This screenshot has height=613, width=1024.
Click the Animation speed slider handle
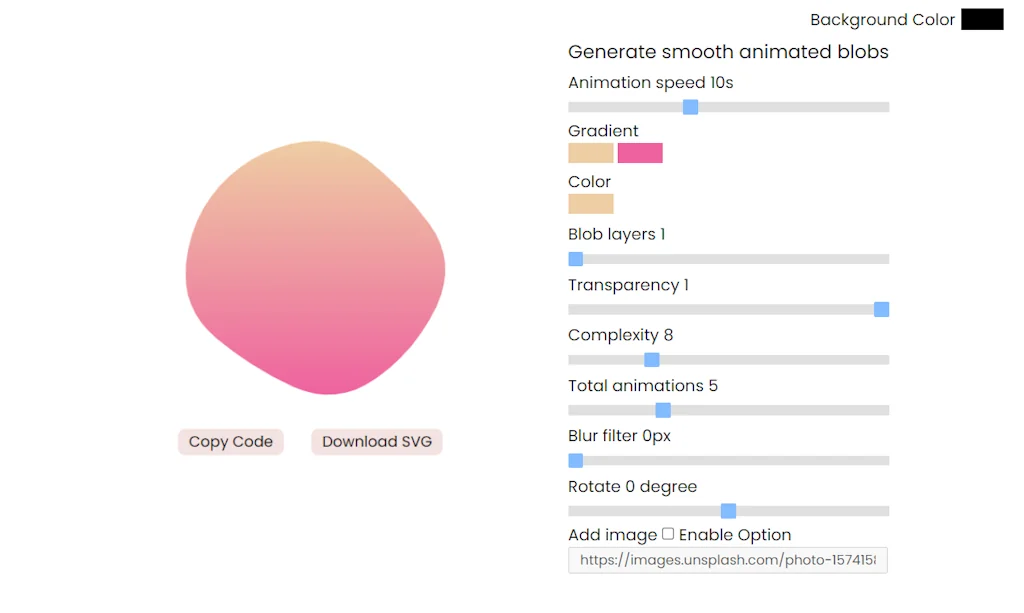[x=690, y=107]
